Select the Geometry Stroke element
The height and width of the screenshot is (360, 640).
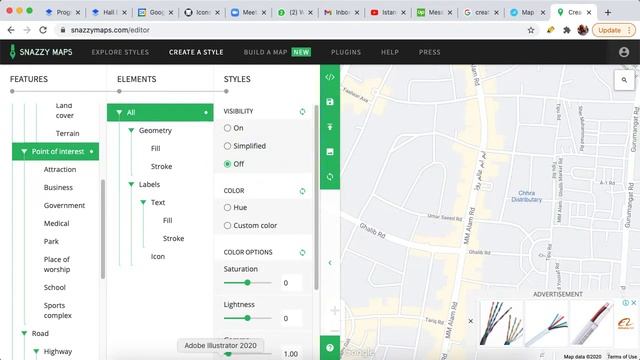[161, 167]
